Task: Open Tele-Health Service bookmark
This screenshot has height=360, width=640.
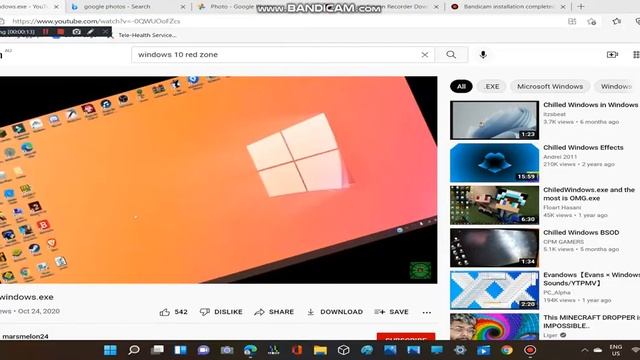Action: [x=147, y=35]
